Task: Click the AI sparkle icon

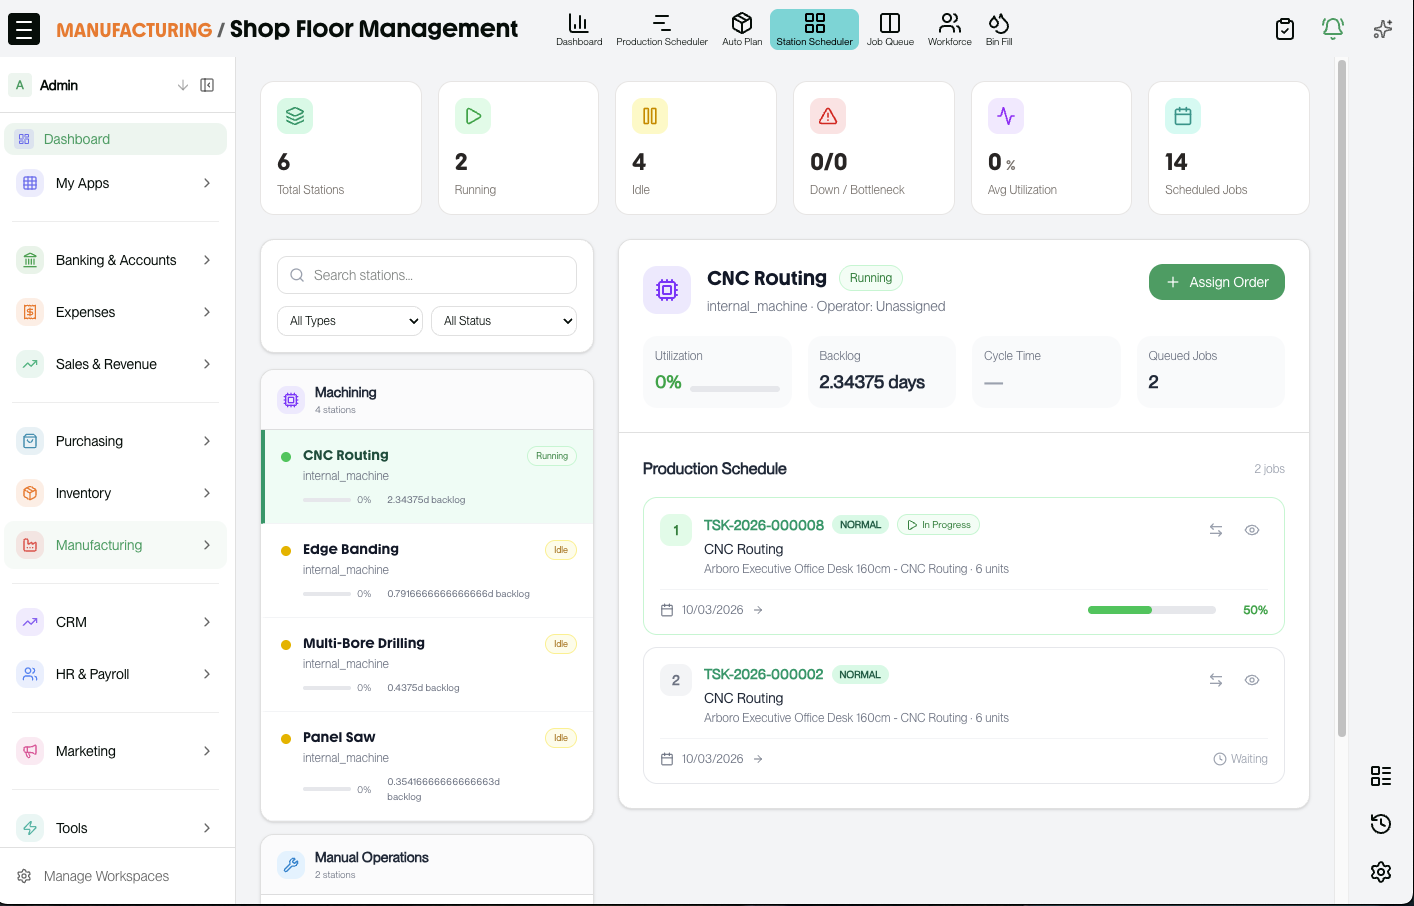Action: pos(1382,29)
